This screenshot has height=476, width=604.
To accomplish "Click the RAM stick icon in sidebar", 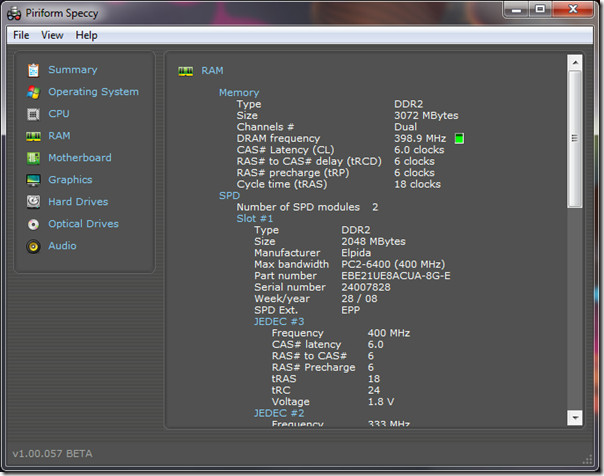I will pyautogui.click(x=34, y=136).
